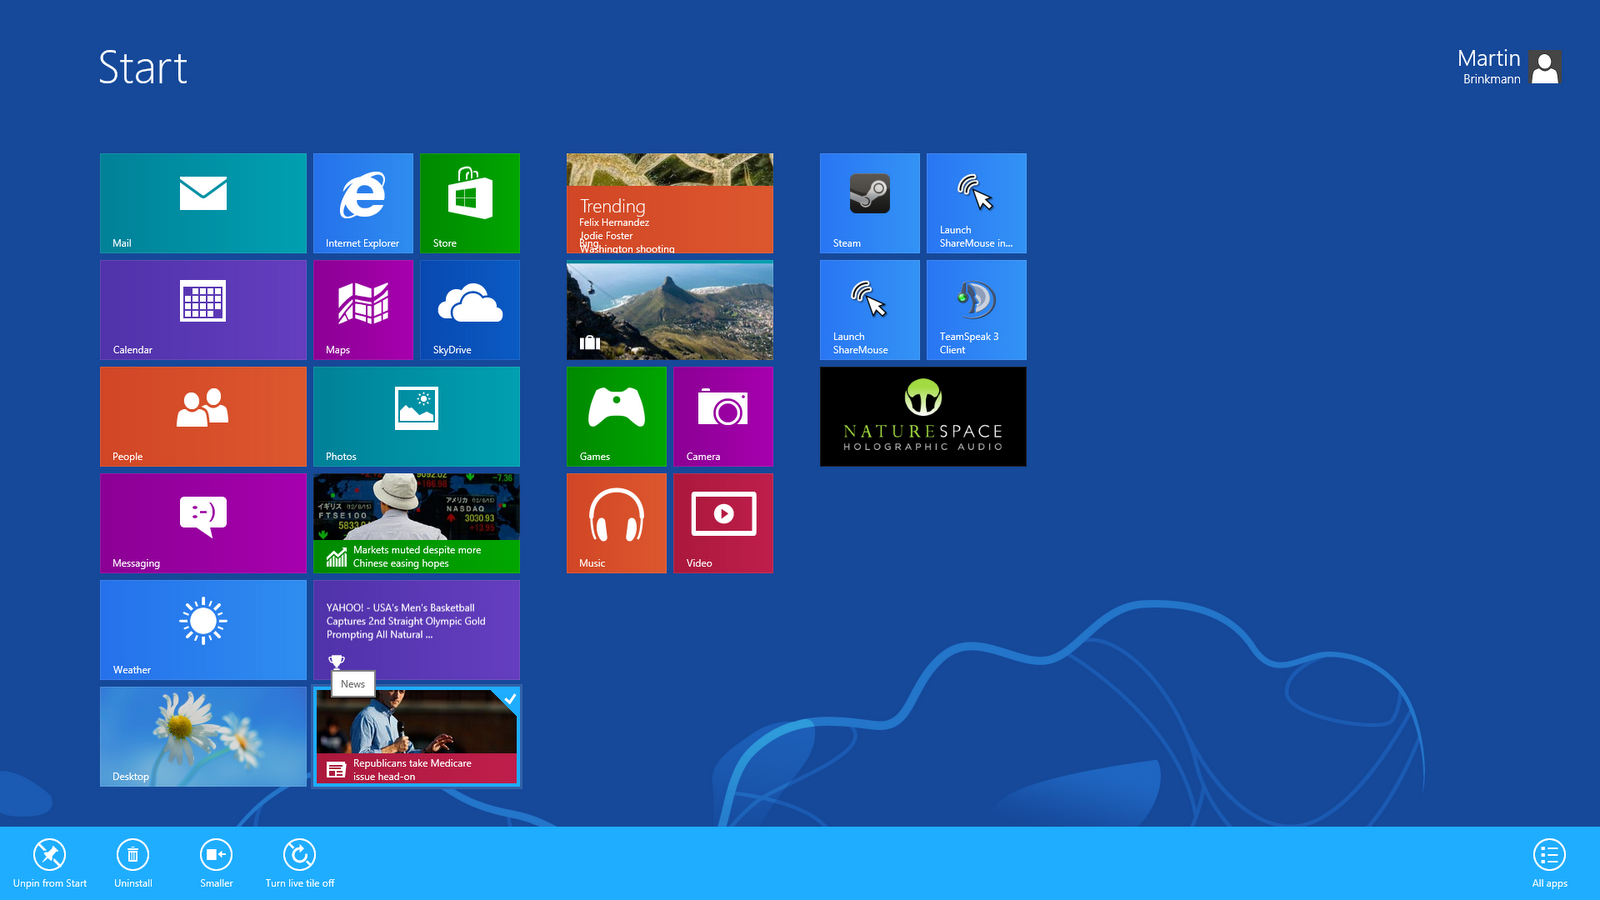Launch SkyDrive

click(470, 310)
